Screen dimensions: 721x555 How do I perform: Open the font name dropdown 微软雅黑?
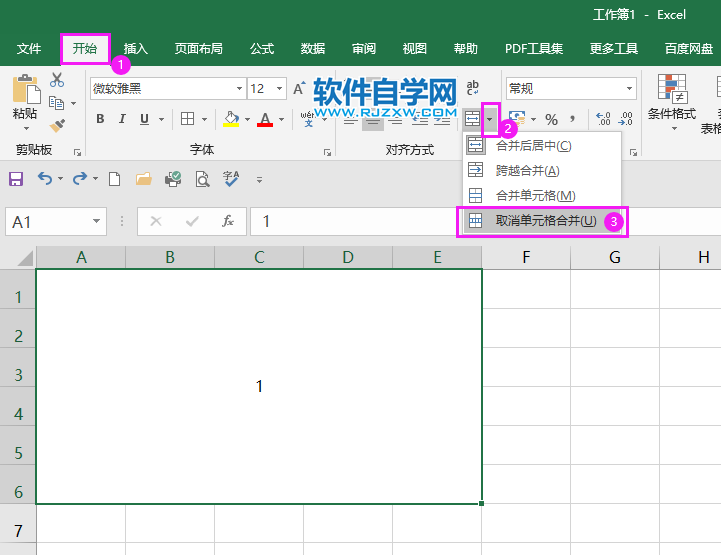tap(239, 88)
